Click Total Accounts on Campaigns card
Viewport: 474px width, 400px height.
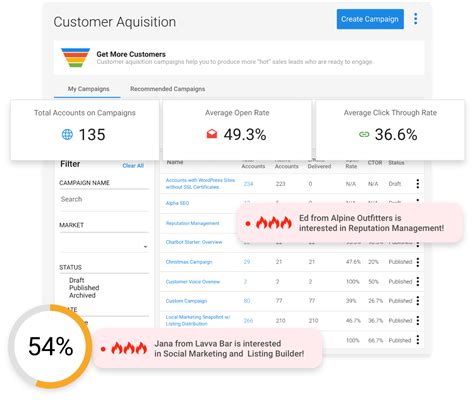coord(85,130)
